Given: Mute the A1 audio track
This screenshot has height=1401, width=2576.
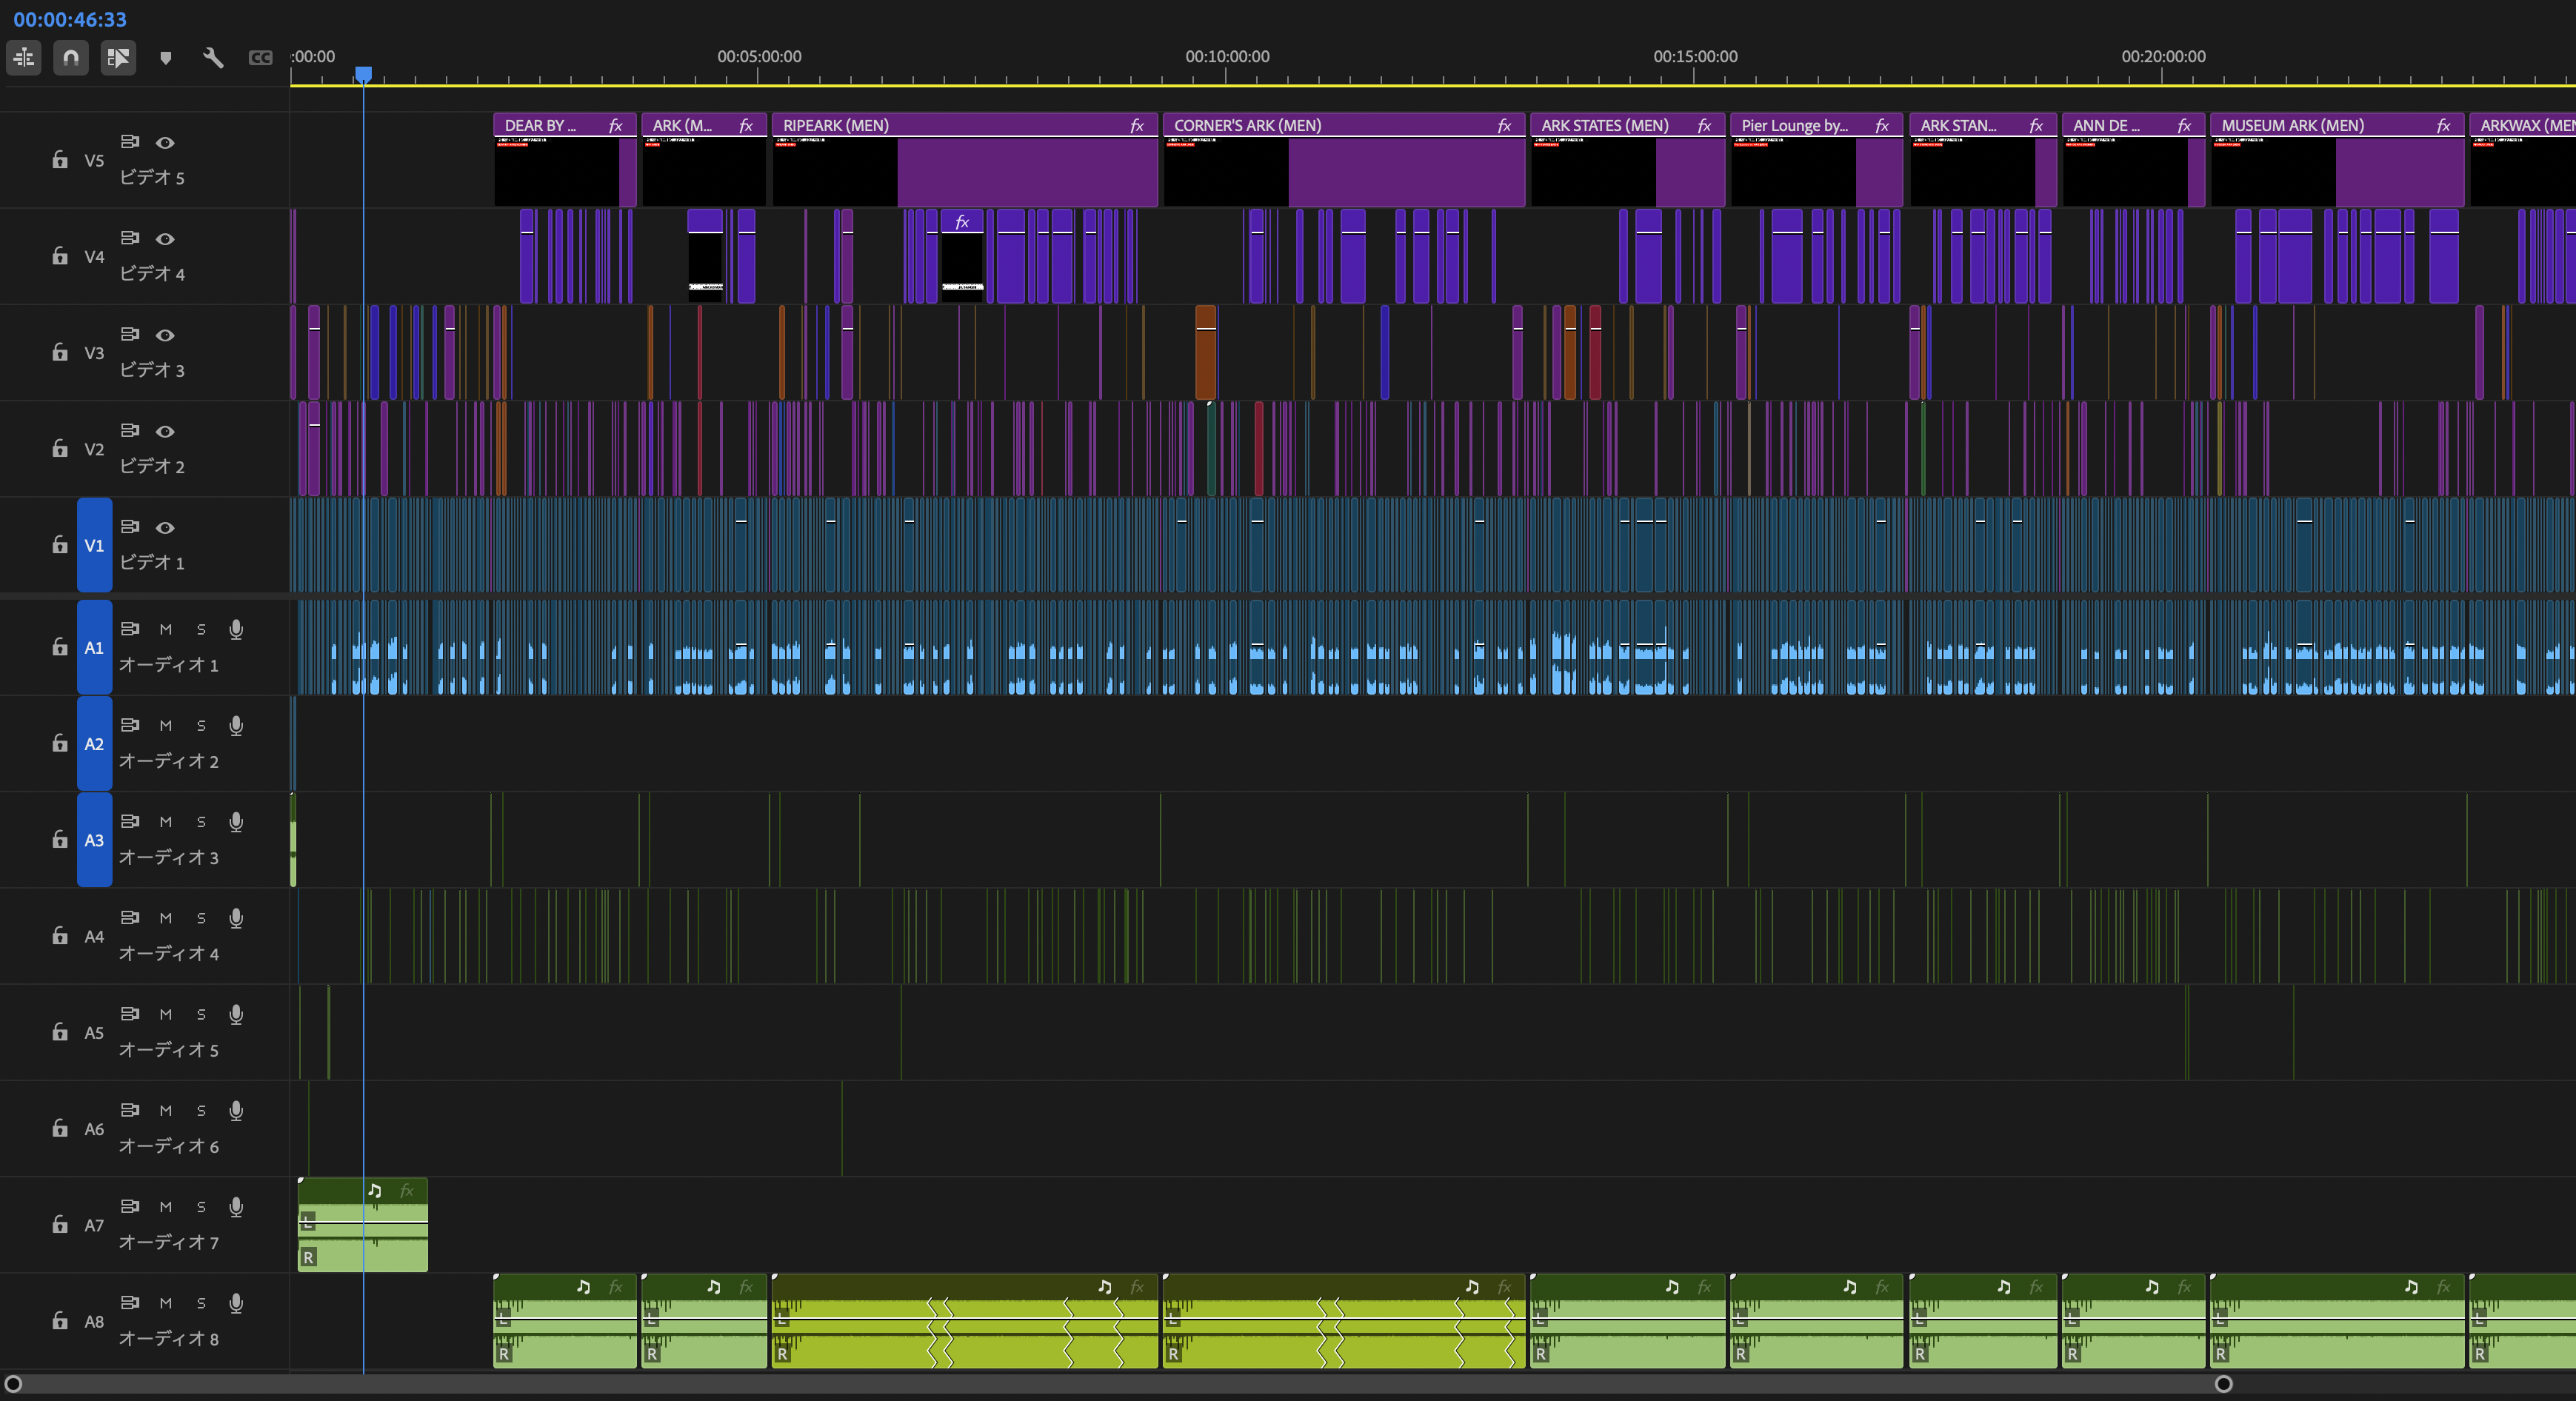Looking at the screenshot, I should 166,629.
